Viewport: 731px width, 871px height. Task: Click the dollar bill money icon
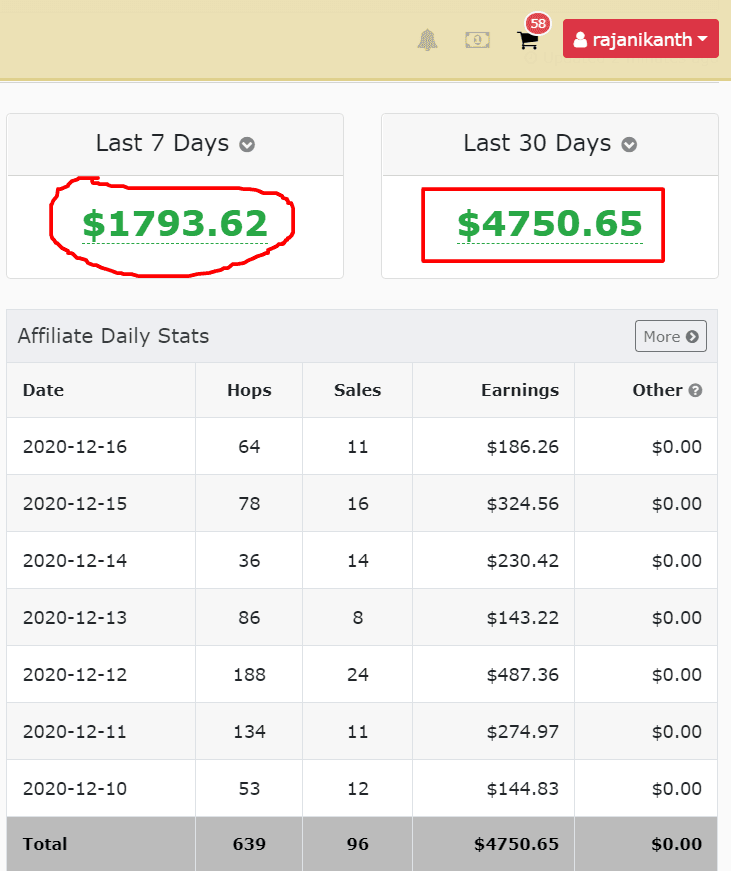478,40
